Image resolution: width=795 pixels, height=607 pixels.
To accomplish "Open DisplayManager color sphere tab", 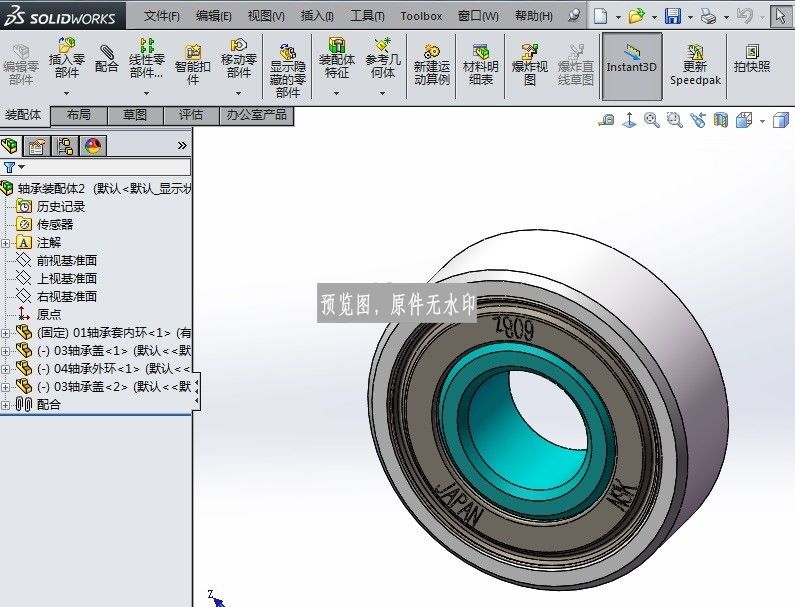I will (x=93, y=146).
